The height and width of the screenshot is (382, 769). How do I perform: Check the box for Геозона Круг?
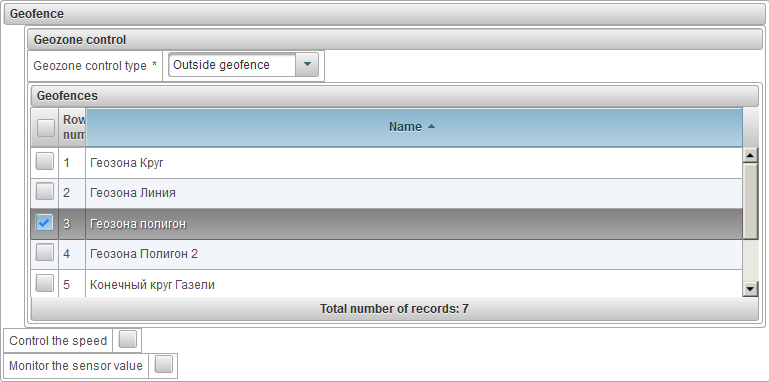point(45,162)
